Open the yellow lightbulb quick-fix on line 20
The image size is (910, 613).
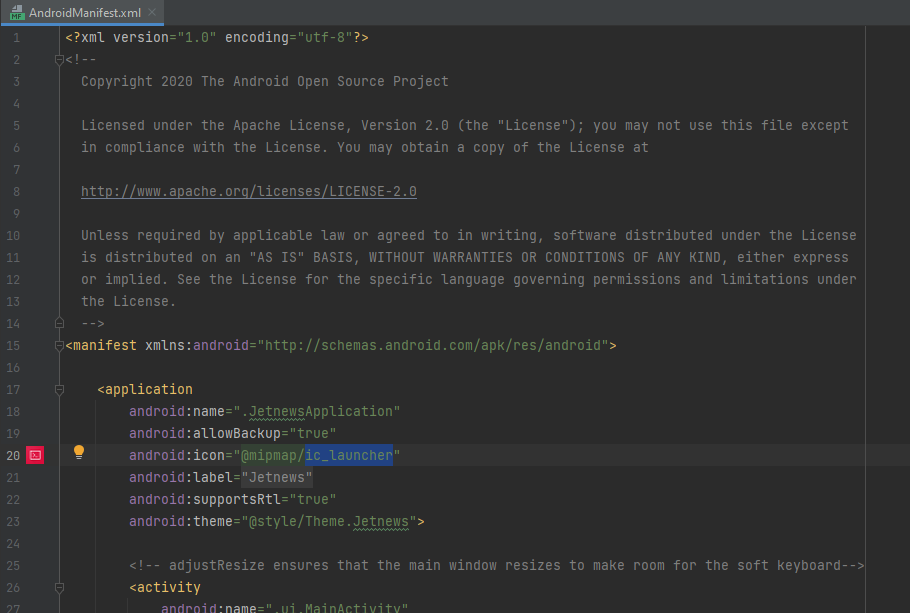coord(79,452)
